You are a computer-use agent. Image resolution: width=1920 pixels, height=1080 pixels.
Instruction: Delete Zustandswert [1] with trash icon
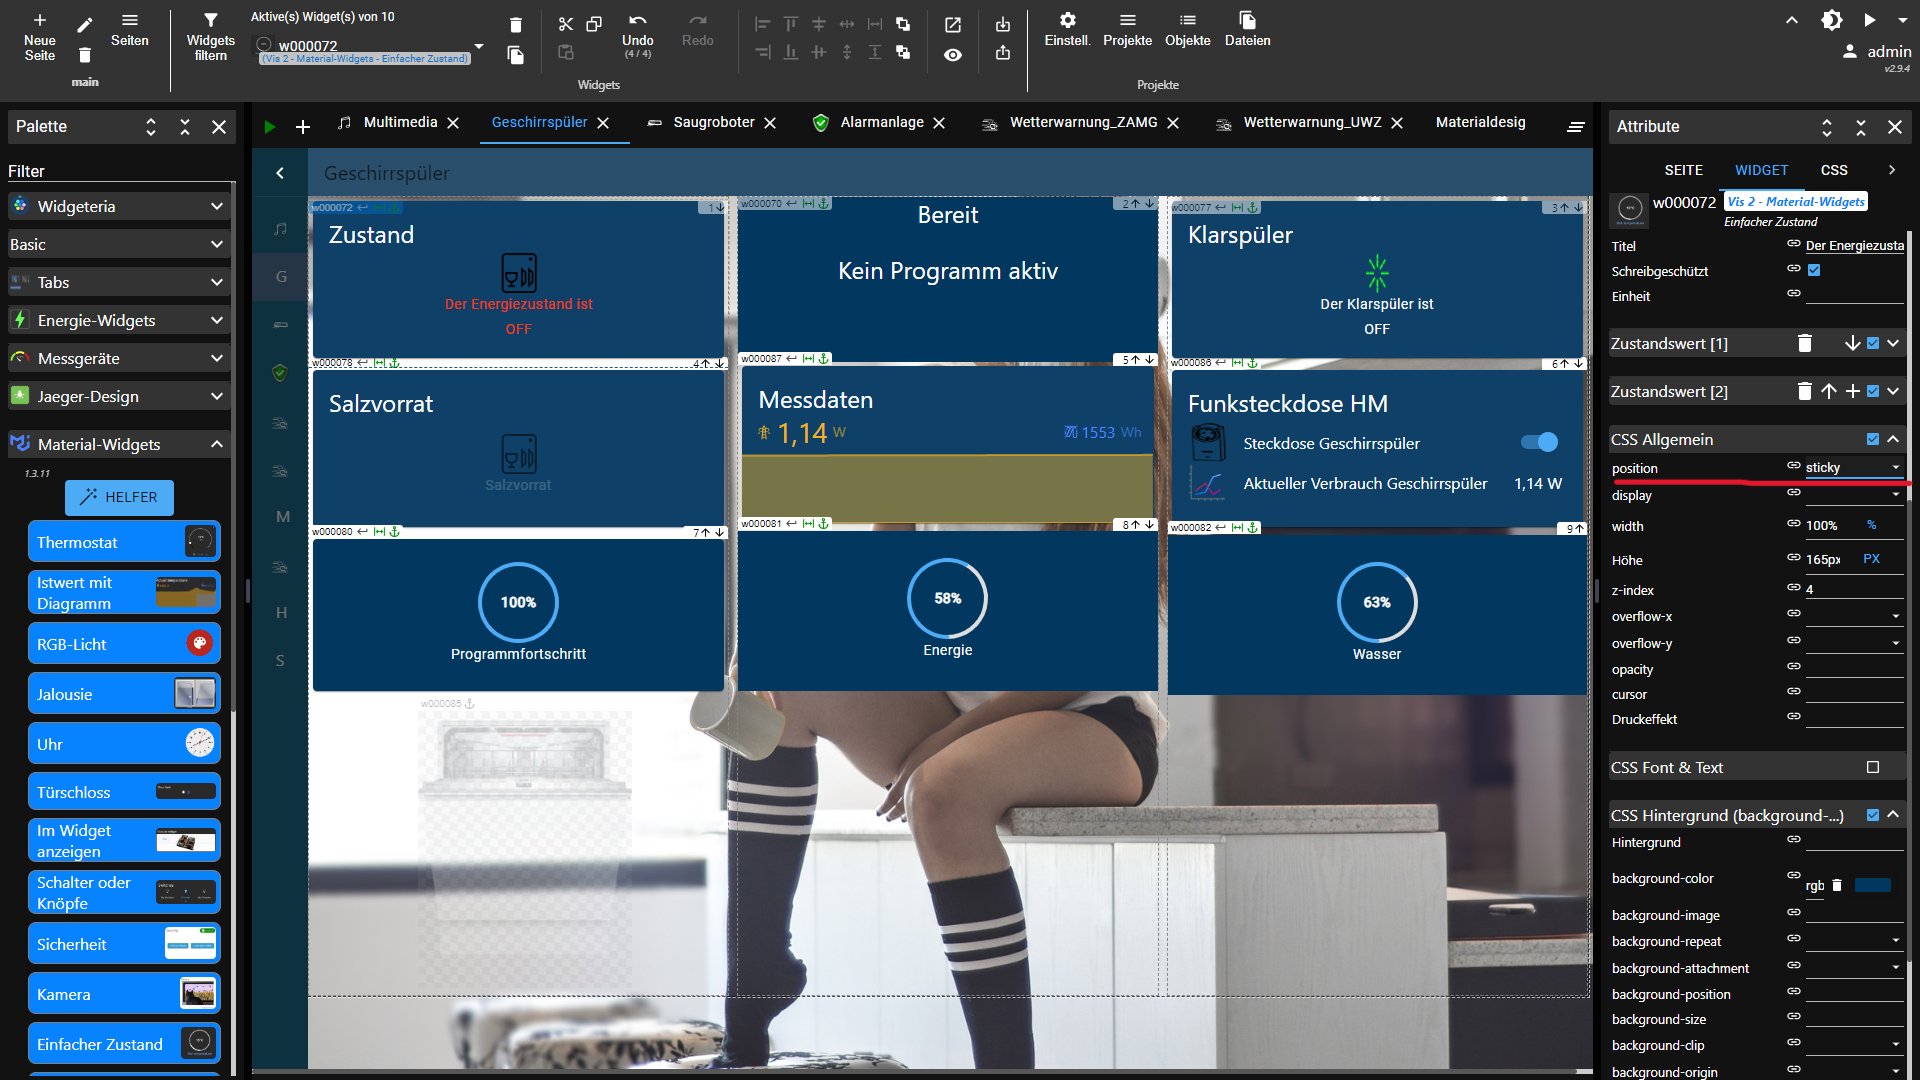[x=1805, y=343]
